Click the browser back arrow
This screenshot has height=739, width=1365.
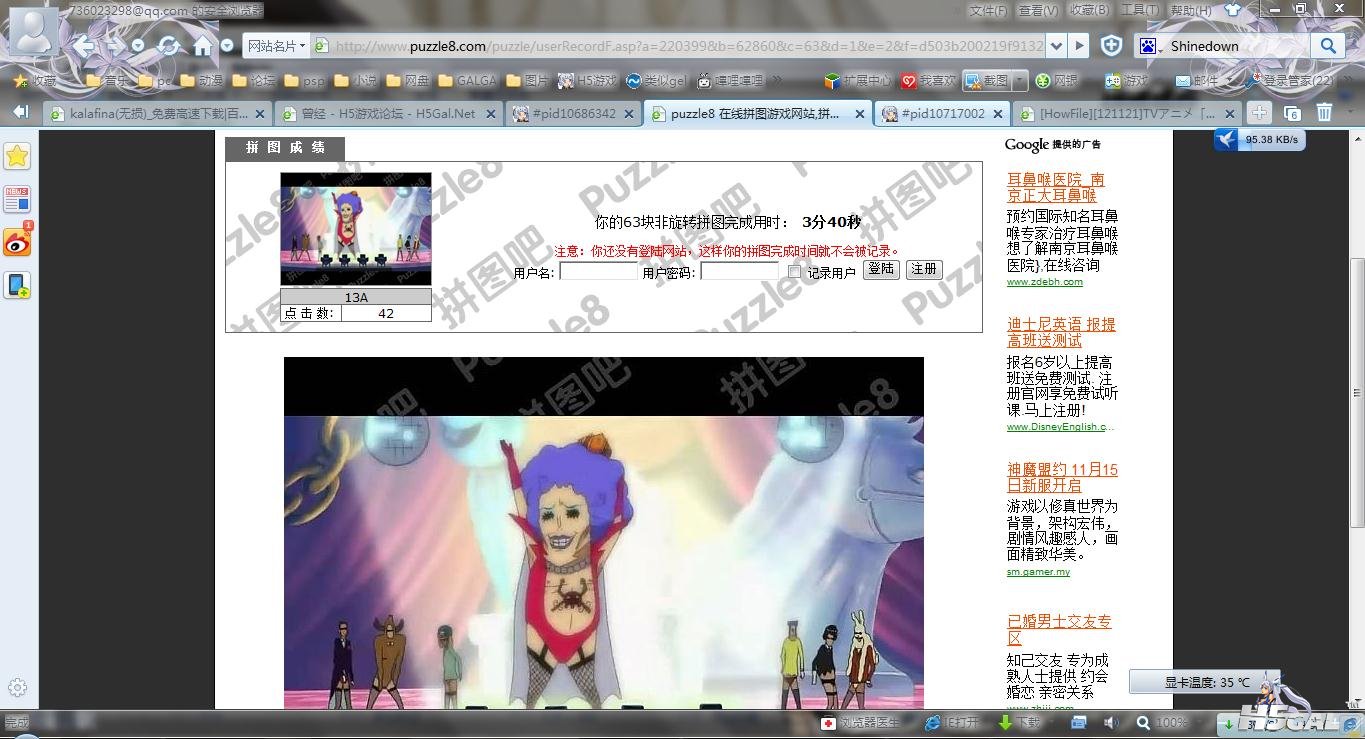(84, 46)
